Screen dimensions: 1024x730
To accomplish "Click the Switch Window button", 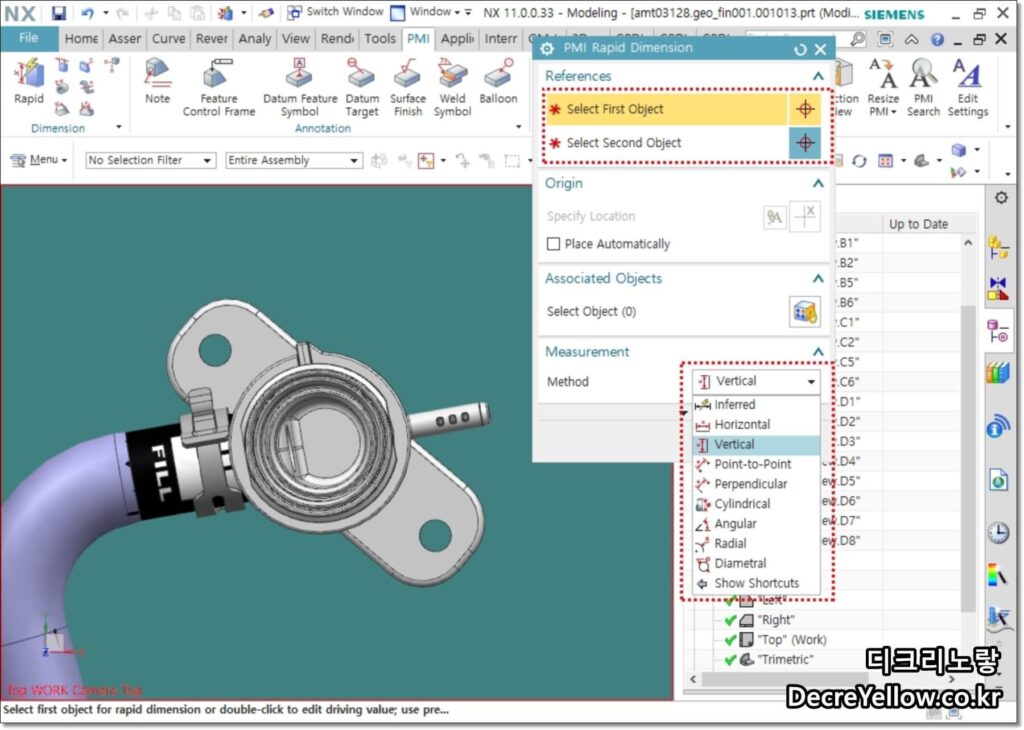I will coord(336,12).
